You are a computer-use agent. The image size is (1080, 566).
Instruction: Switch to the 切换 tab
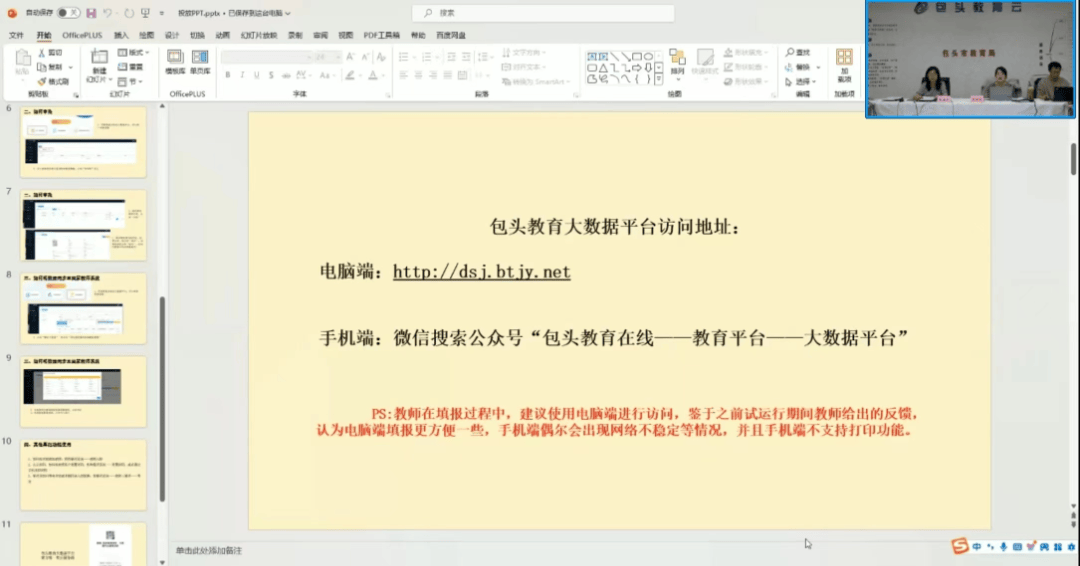click(197, 35)
